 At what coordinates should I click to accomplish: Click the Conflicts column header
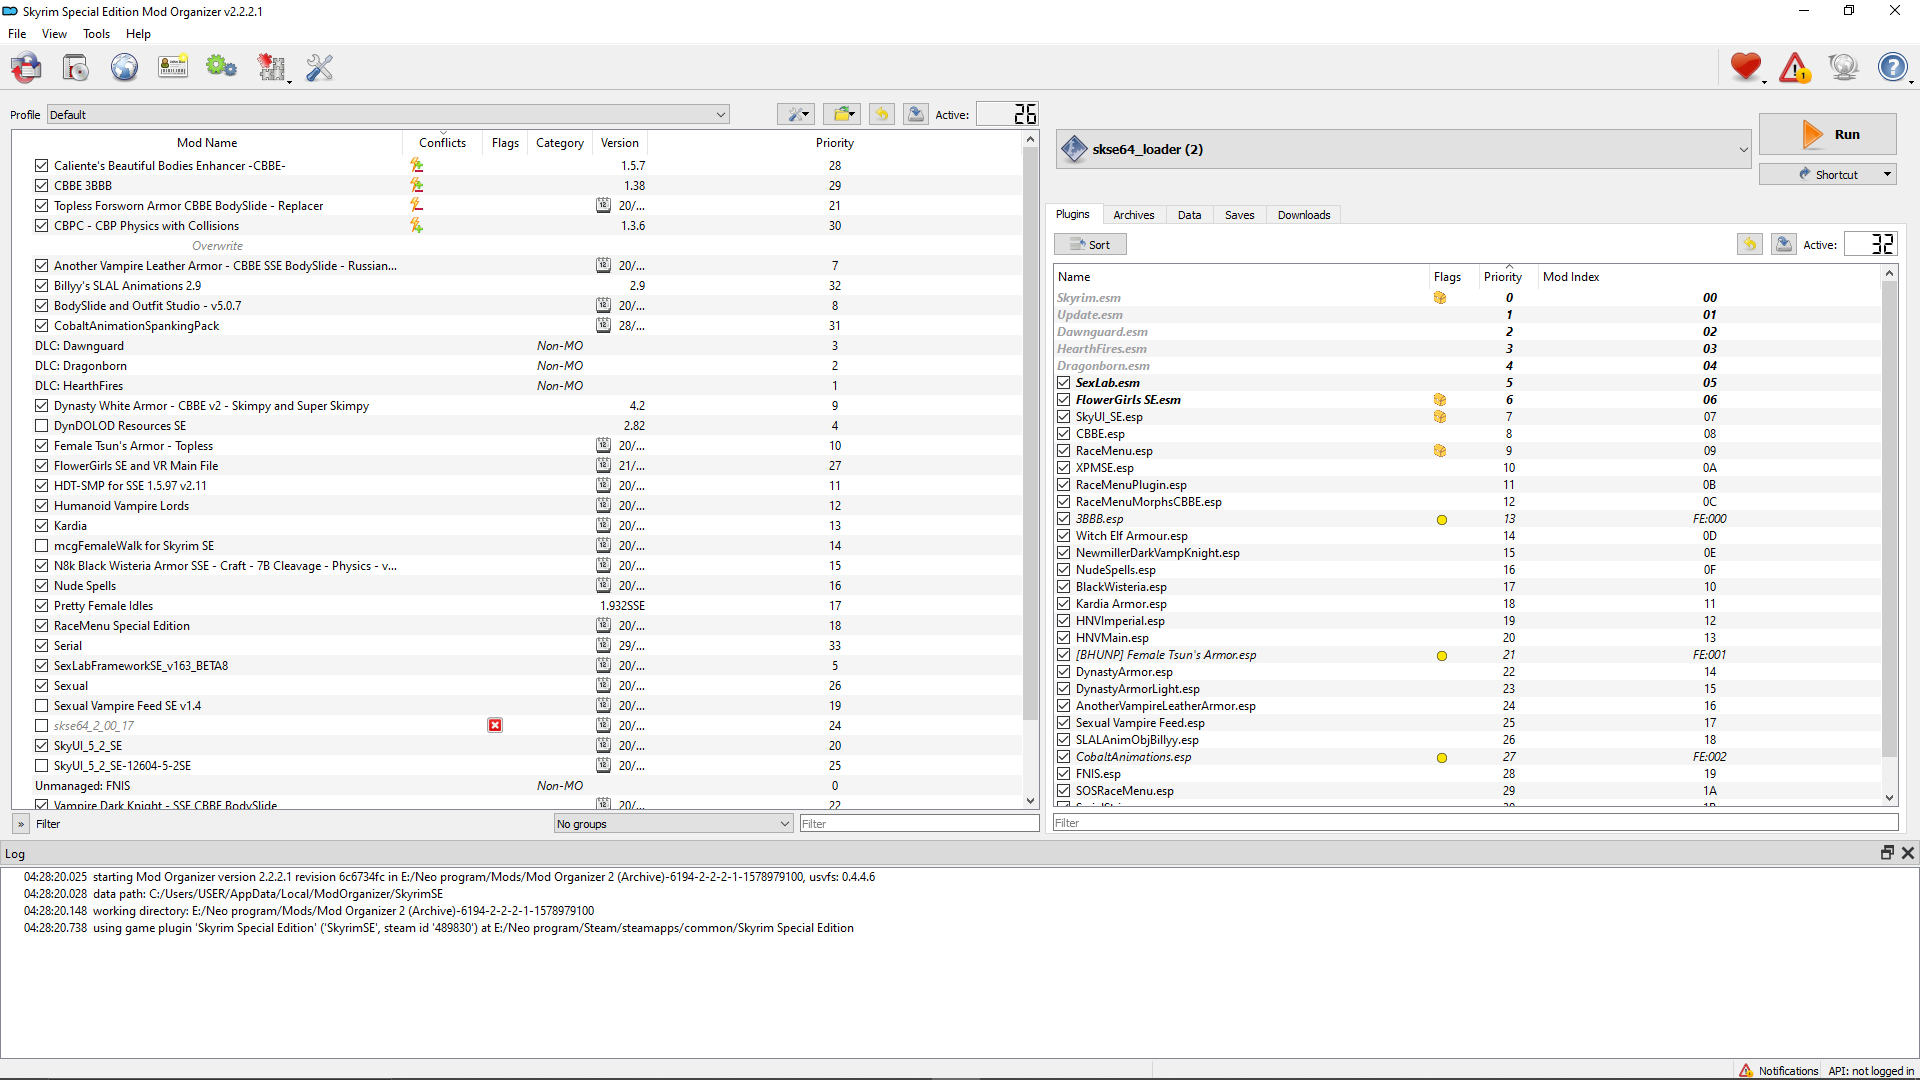pyautogui.click(x=442, y=142)
